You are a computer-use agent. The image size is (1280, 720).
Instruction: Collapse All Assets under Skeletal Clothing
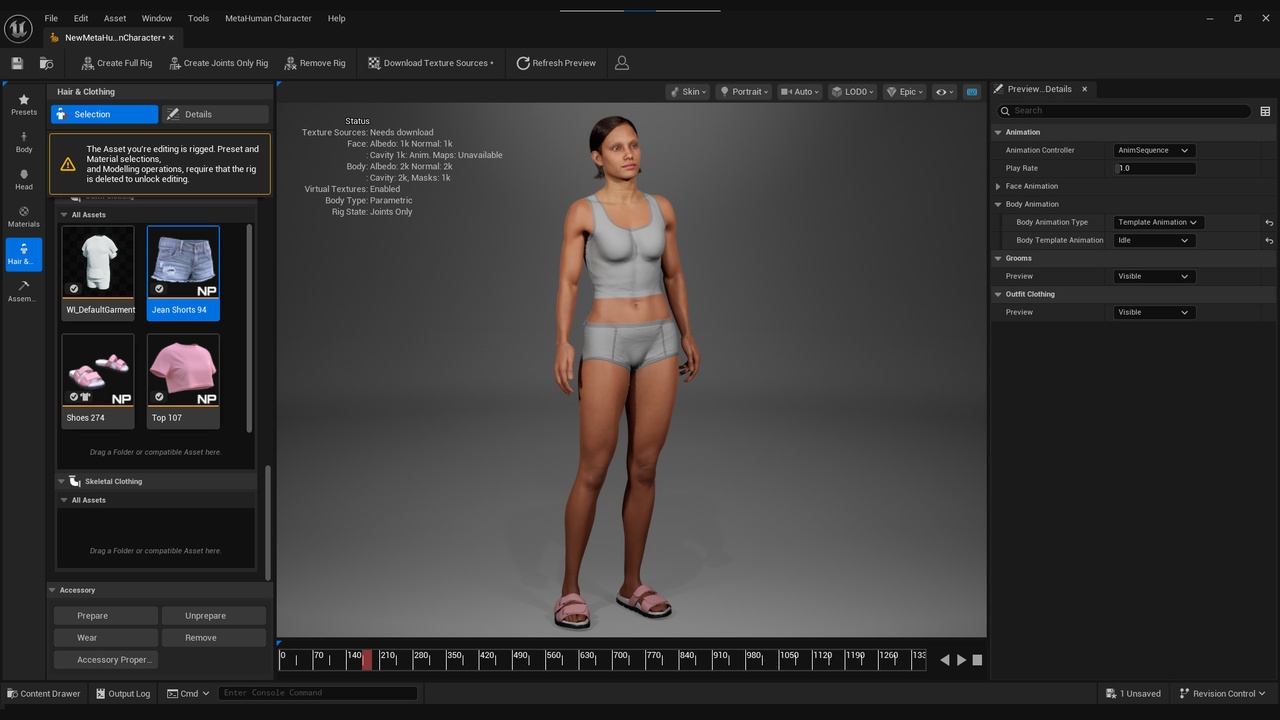point(64,500)
